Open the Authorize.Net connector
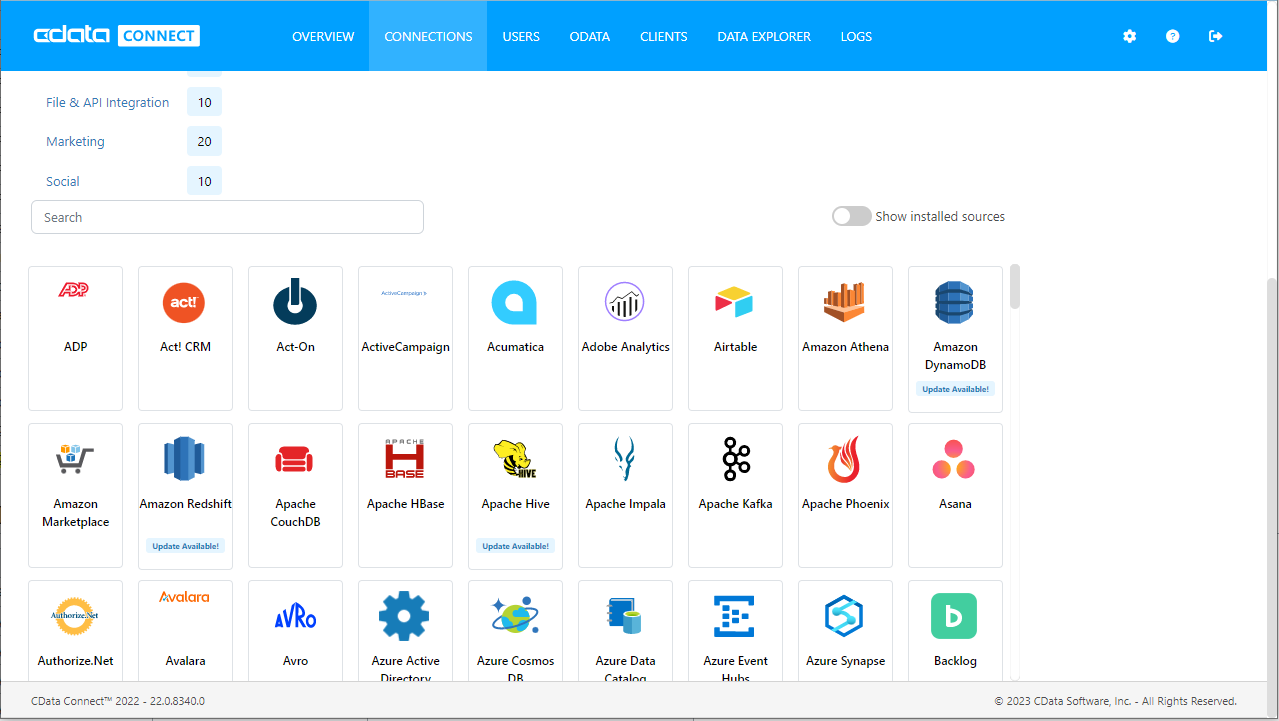 click(75, 631)
